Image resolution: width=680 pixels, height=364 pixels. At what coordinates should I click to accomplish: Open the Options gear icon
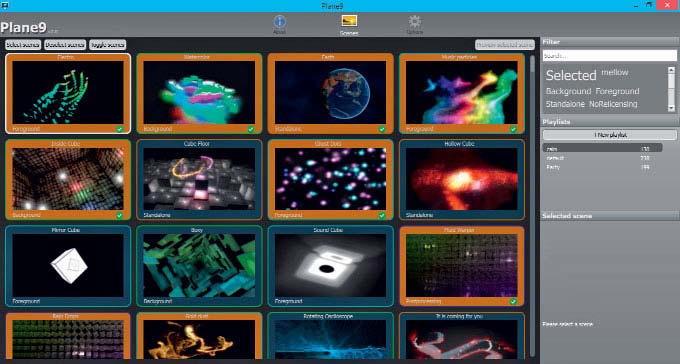[x=415, y=21]
